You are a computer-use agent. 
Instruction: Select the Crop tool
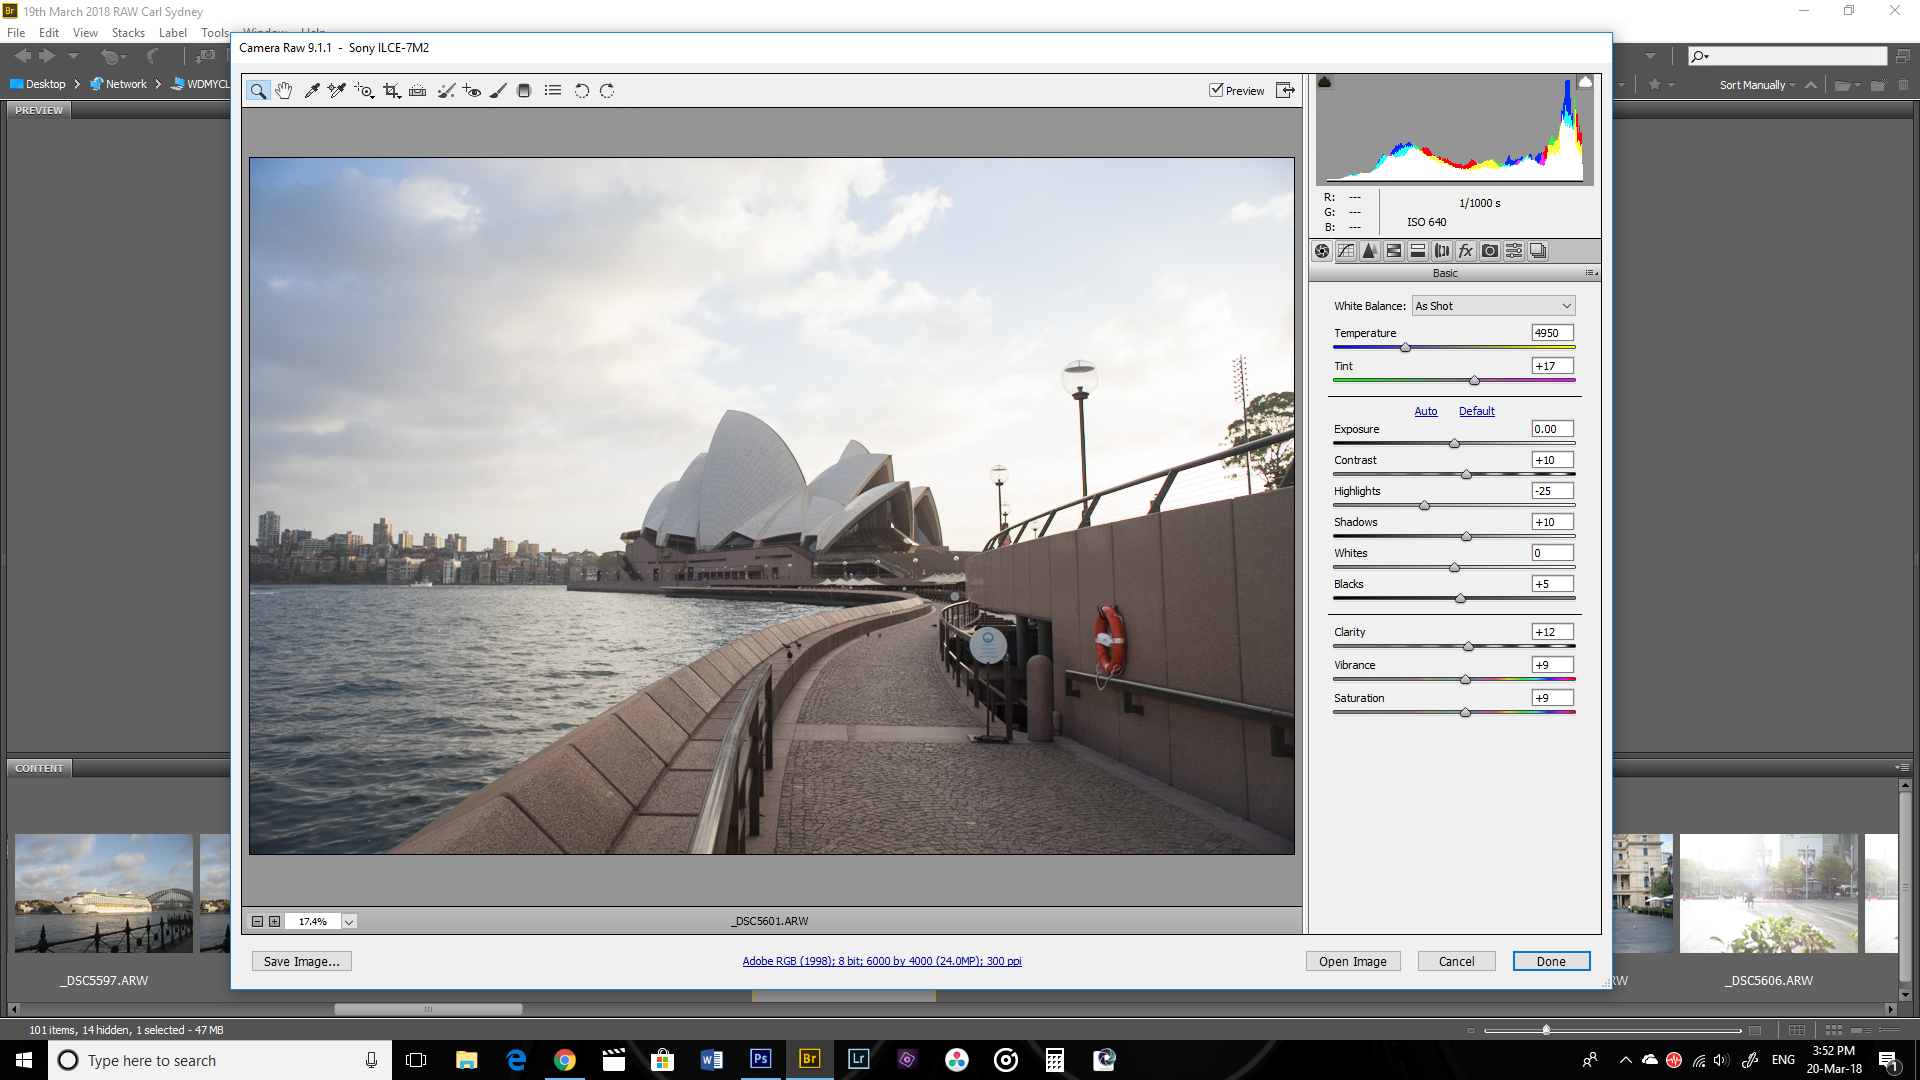tap(392, 90)
